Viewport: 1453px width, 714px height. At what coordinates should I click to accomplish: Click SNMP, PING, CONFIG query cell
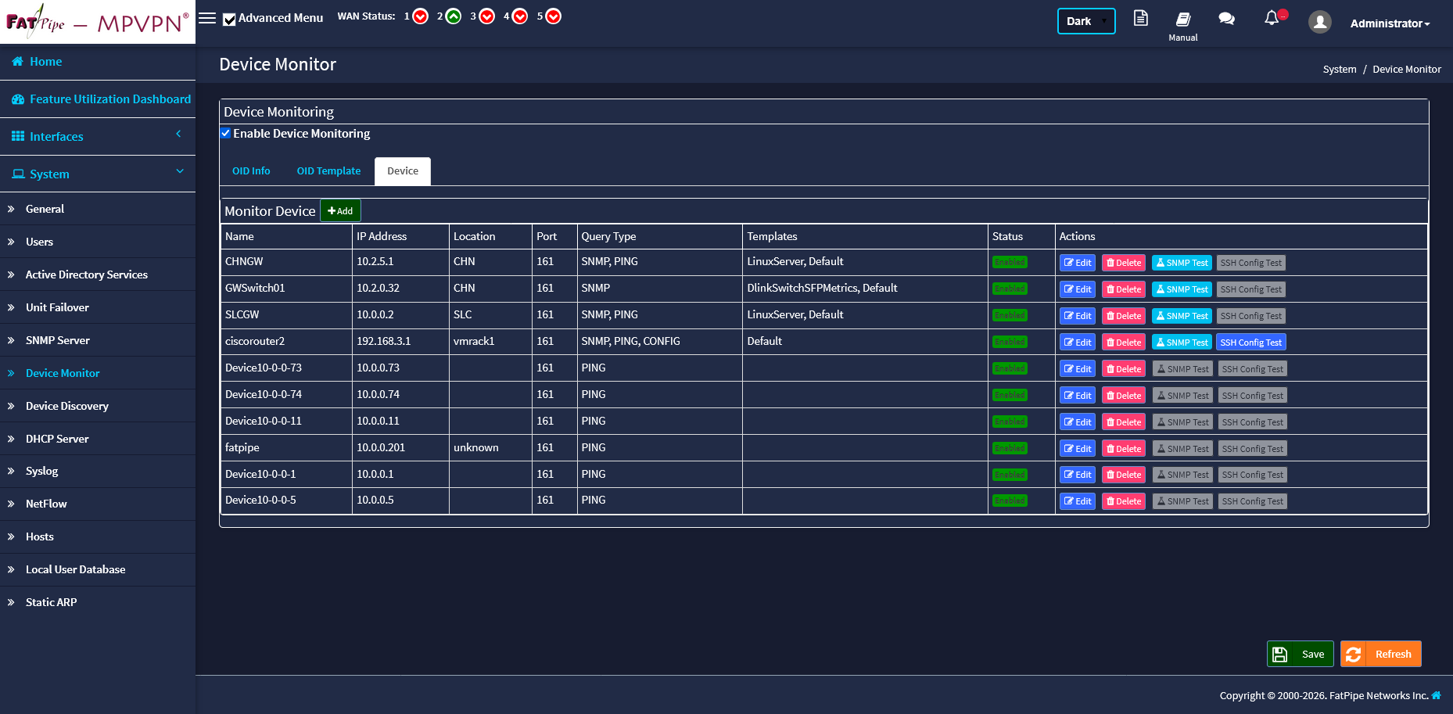click(660, 341)
